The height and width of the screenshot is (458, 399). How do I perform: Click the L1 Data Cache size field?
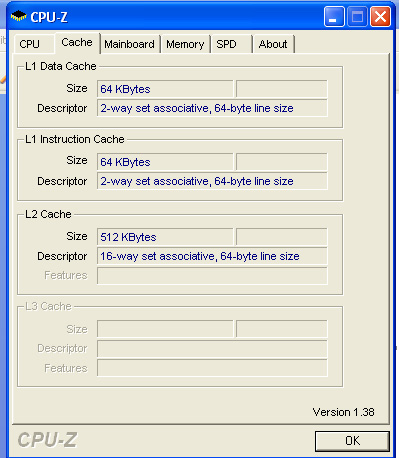[x=165, y=89]
